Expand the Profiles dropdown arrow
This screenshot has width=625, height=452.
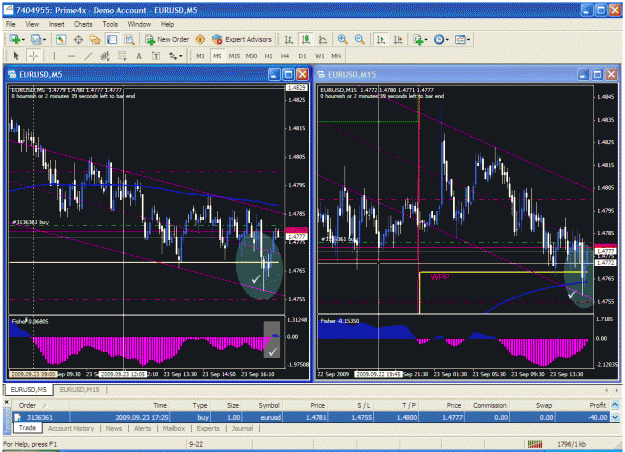coord(44,40)
